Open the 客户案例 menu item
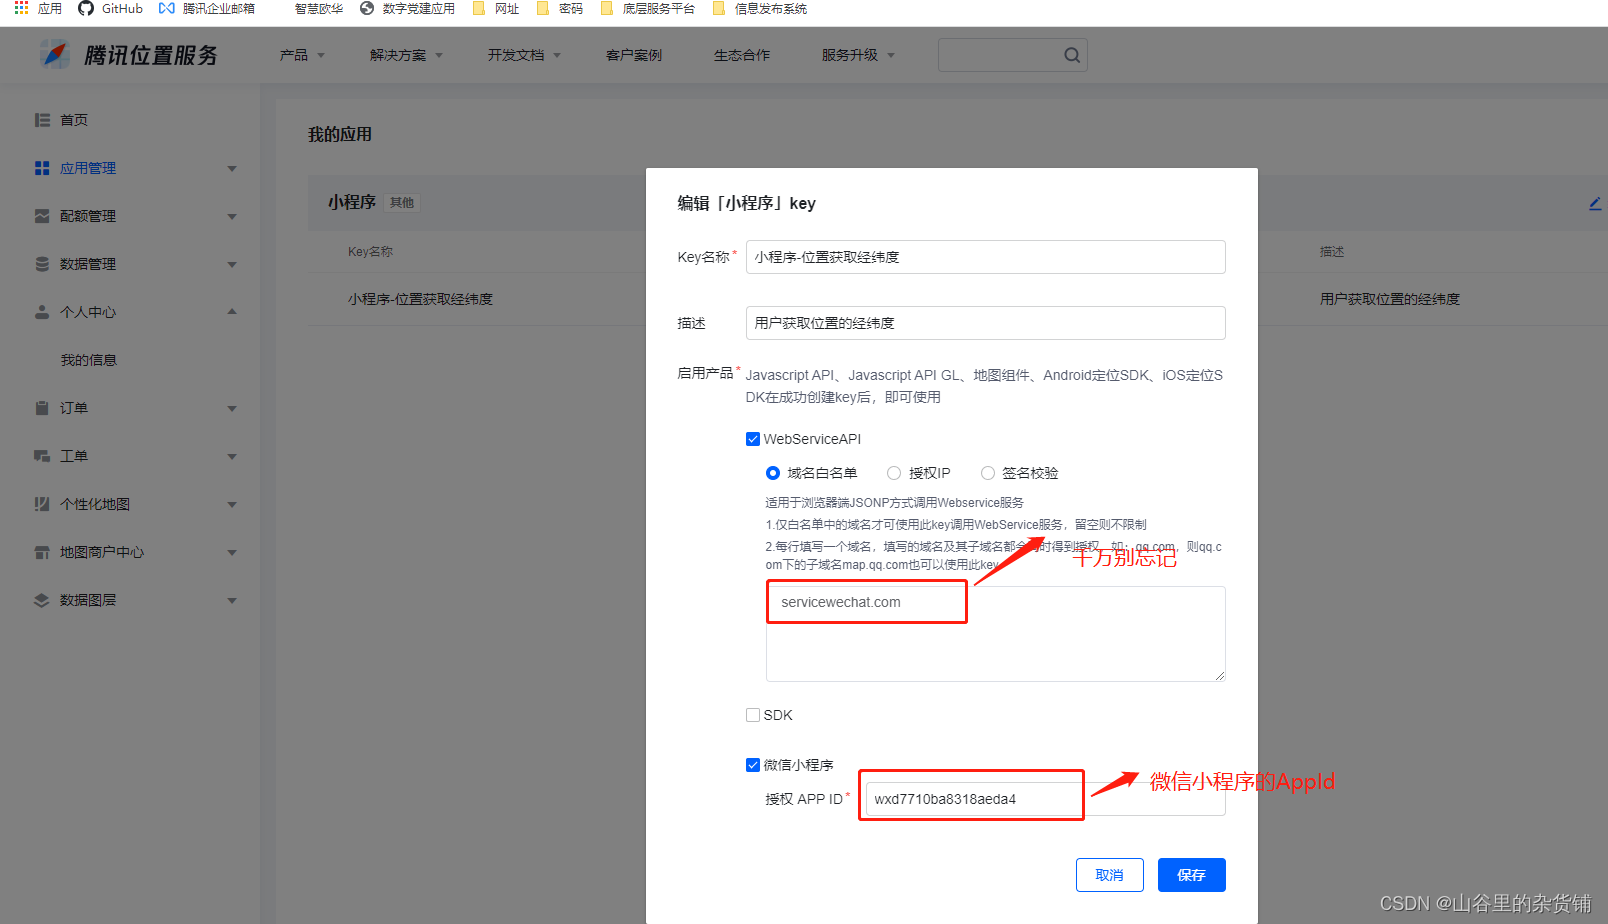Viewport: 1608px width, 924px height. click(634, 55)
